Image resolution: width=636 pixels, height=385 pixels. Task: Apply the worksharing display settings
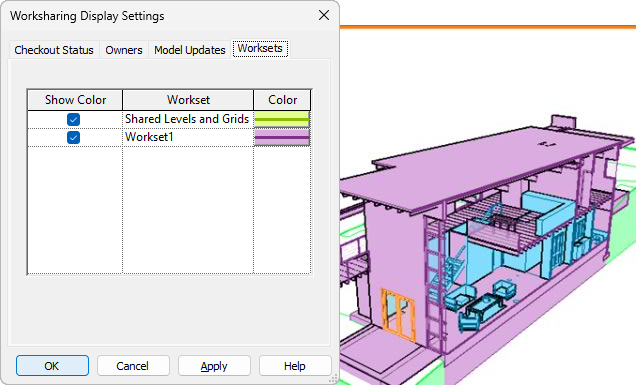coord(214,366)
